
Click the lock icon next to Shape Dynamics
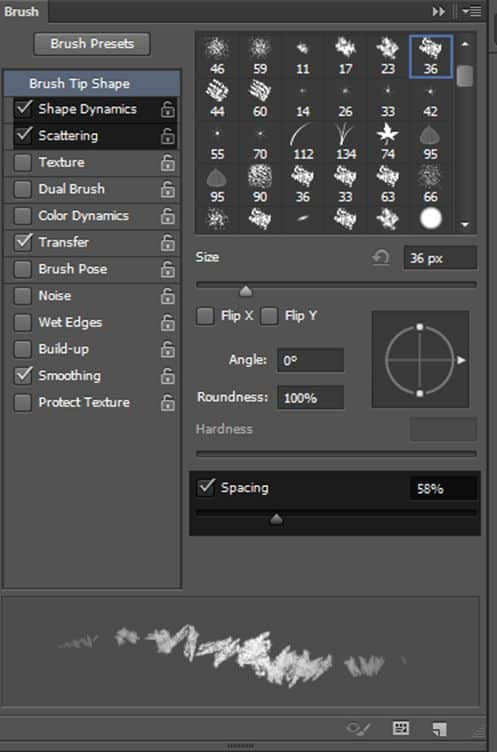point(167,109)
